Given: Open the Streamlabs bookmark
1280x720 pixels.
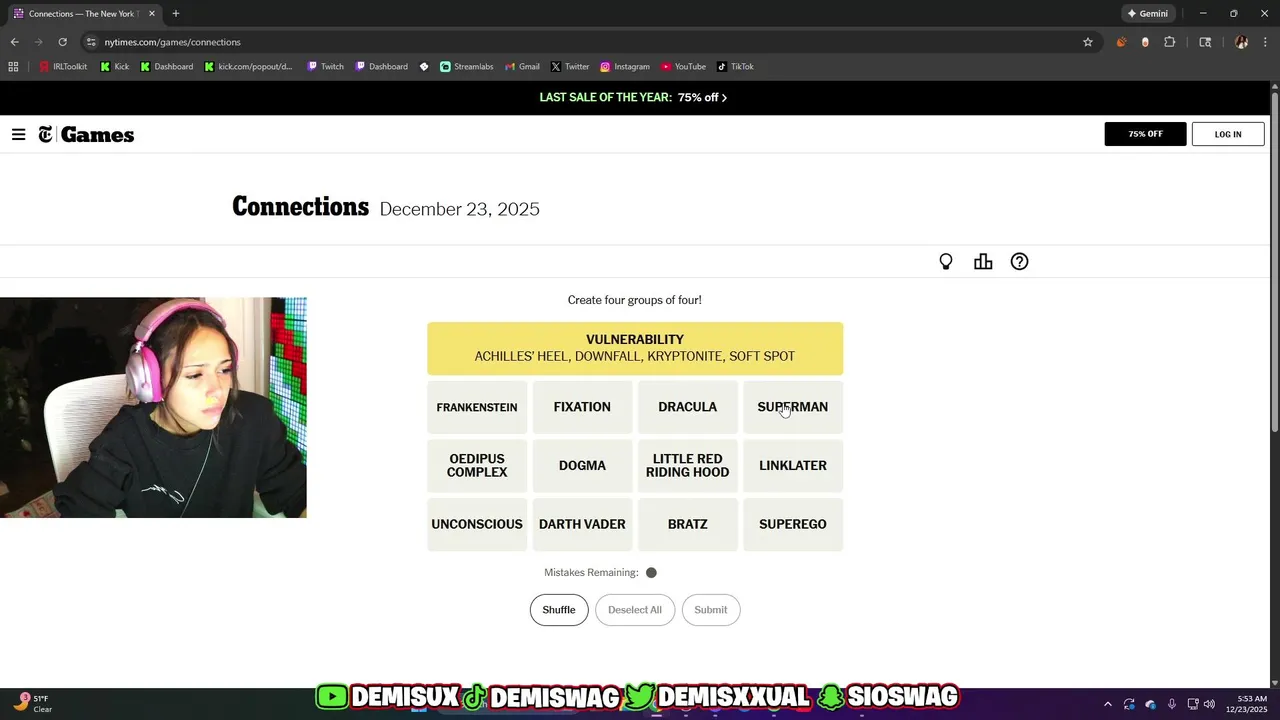Looking at the screenshot, I should coord(467,67).
